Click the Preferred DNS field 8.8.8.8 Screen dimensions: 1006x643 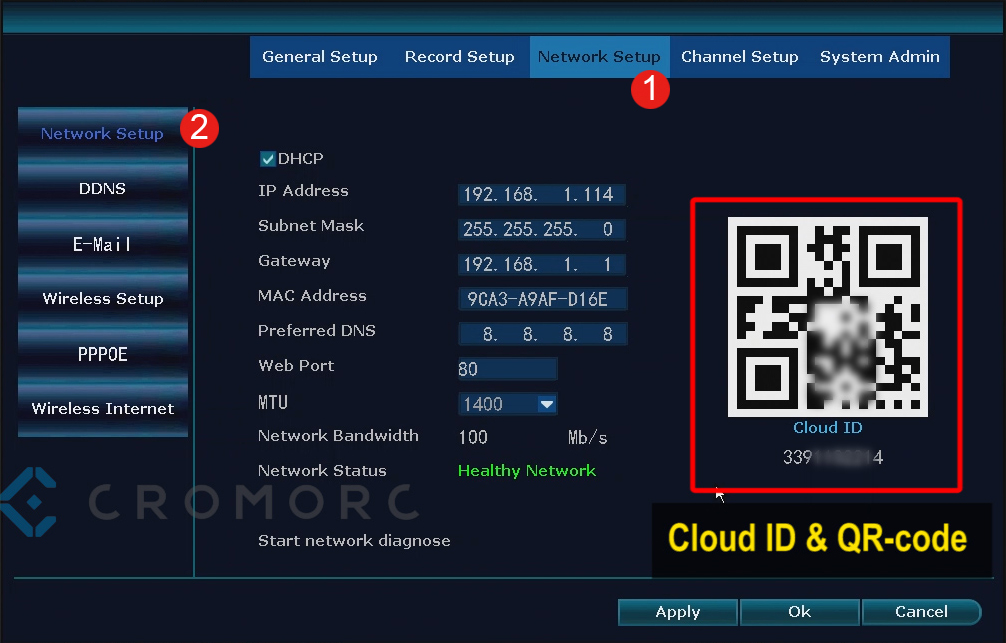point(542,334)
